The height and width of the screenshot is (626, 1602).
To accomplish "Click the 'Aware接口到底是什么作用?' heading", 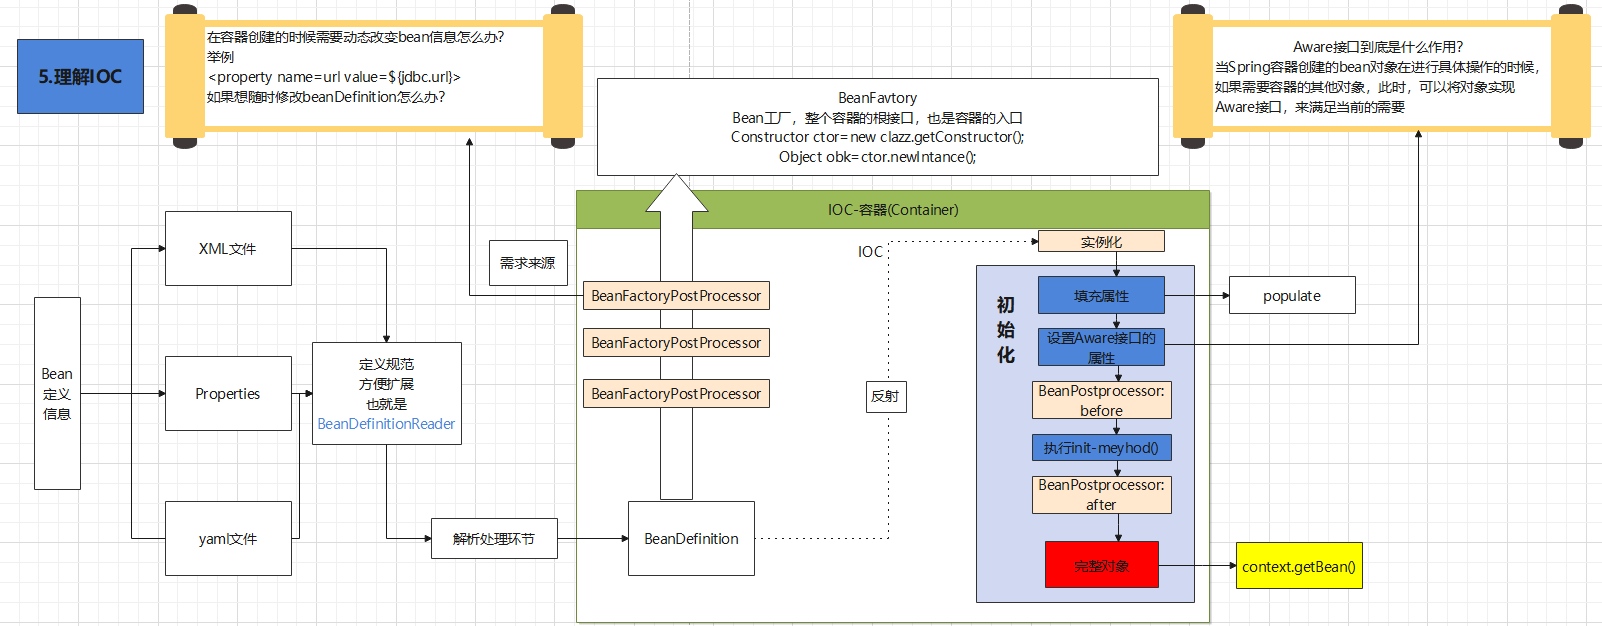I will coord(1378,47).
